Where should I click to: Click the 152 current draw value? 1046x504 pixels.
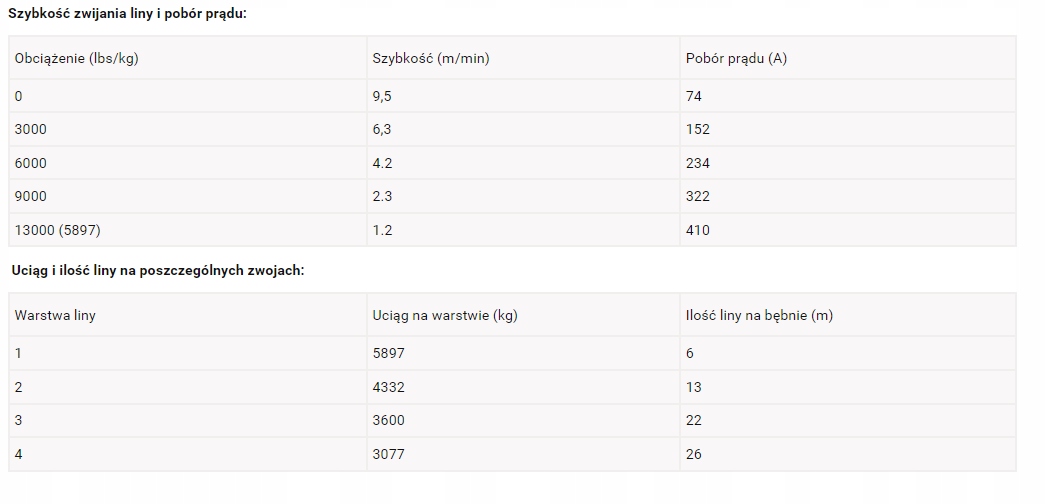pyautogui.click(x=698, y=129)
